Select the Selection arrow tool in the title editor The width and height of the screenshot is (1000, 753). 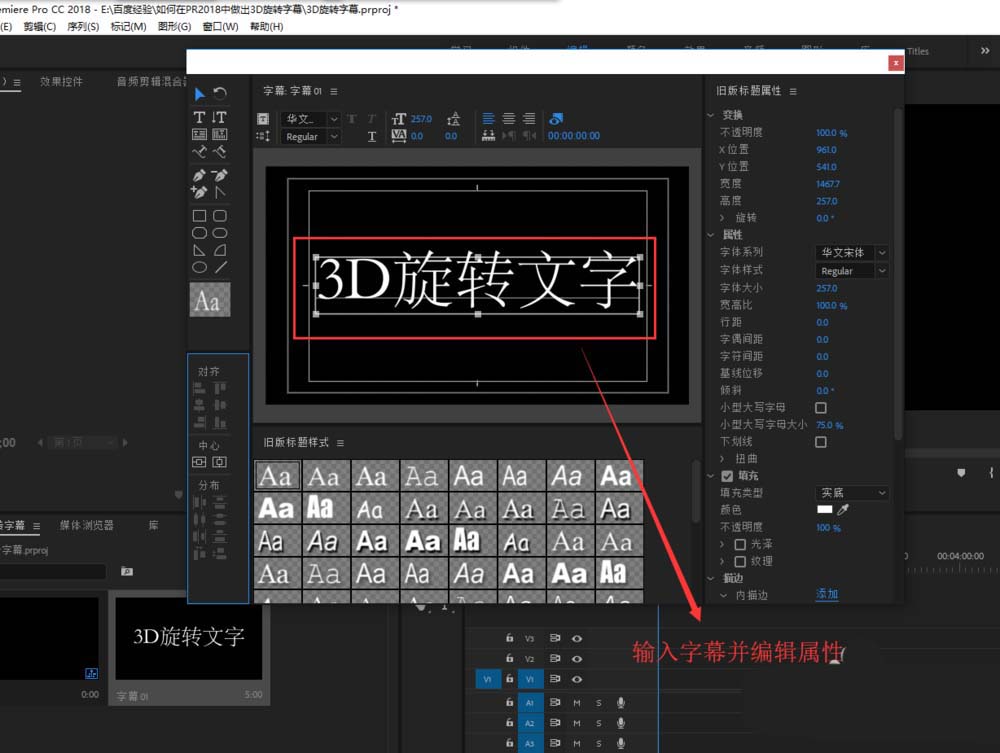200,95
